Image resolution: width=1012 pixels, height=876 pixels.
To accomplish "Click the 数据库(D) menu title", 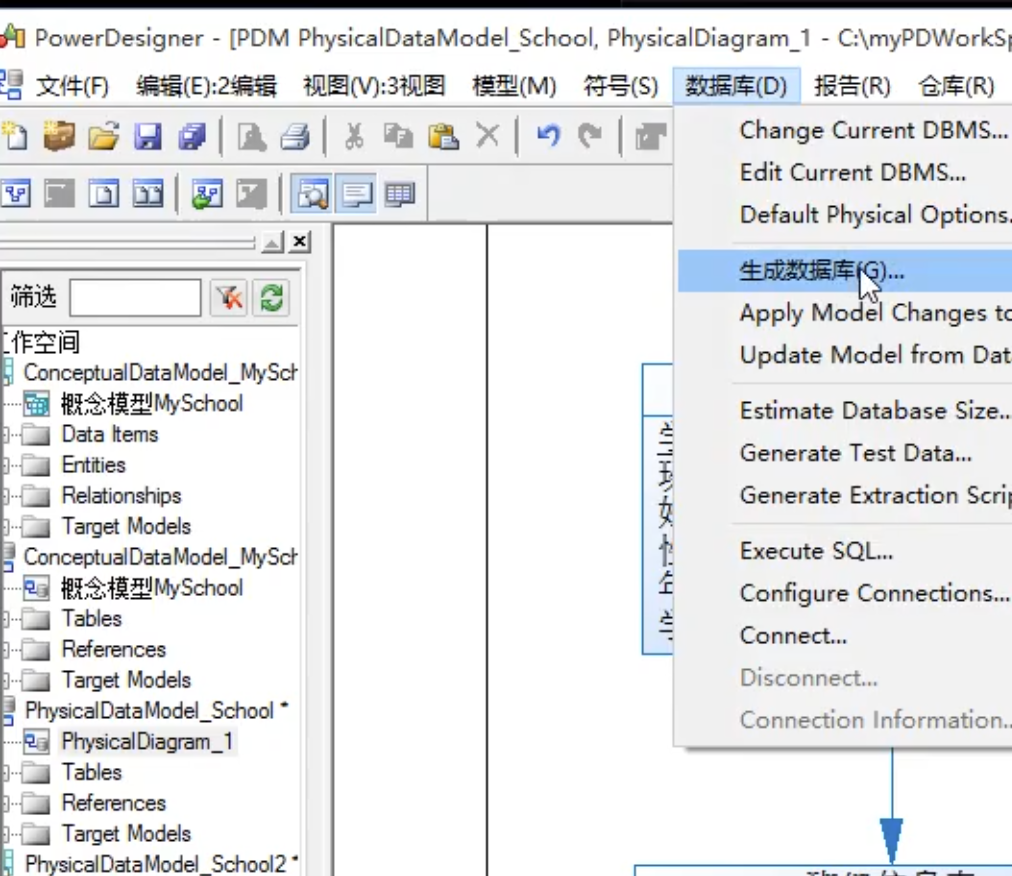I will tap(736, 86).
